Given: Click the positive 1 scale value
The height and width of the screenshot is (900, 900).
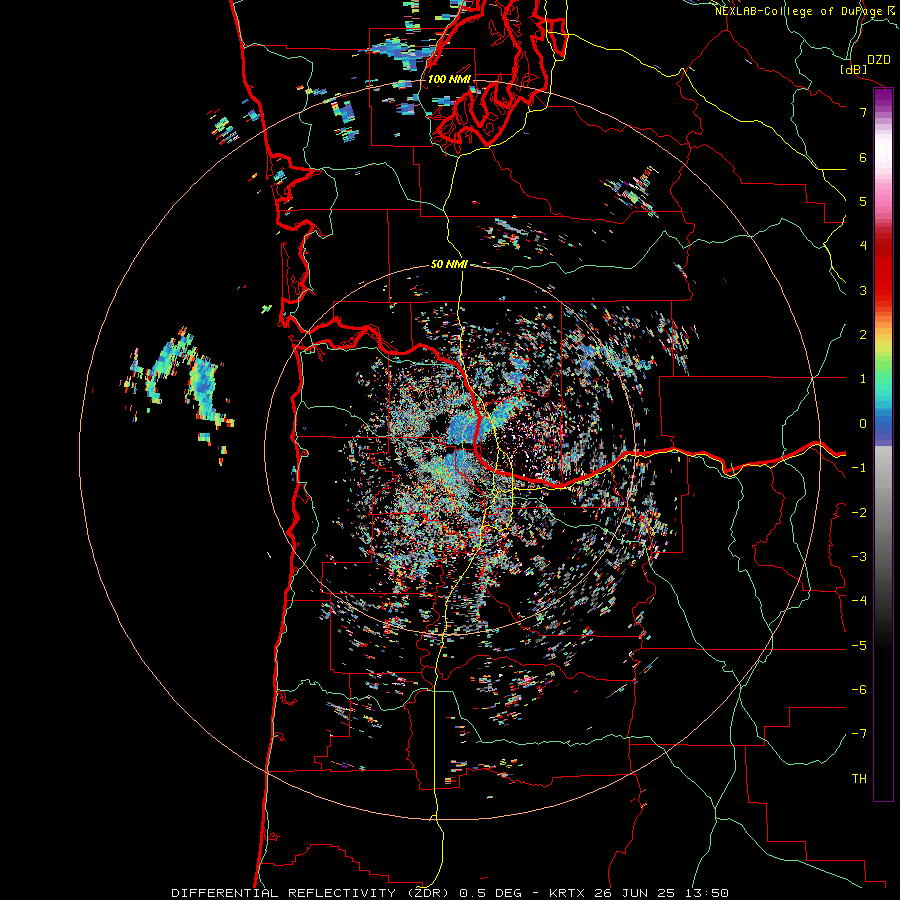Looking at the screenshot, I should pyautogui.click(x=863, y=379).
